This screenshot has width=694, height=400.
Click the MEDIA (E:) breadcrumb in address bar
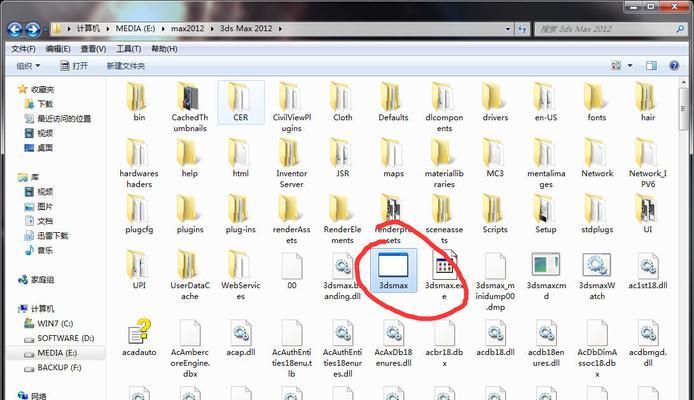135,29
